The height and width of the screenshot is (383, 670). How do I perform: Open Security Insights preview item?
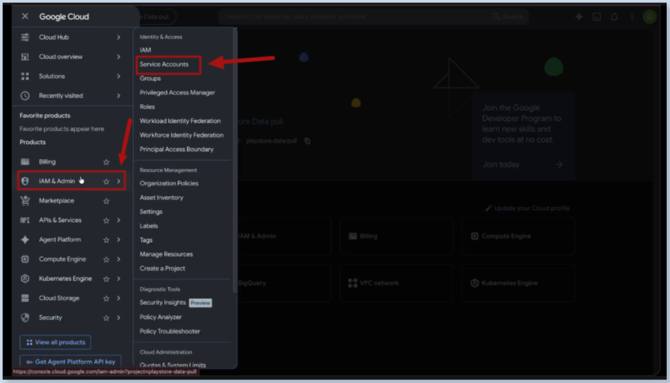[176, 303]
